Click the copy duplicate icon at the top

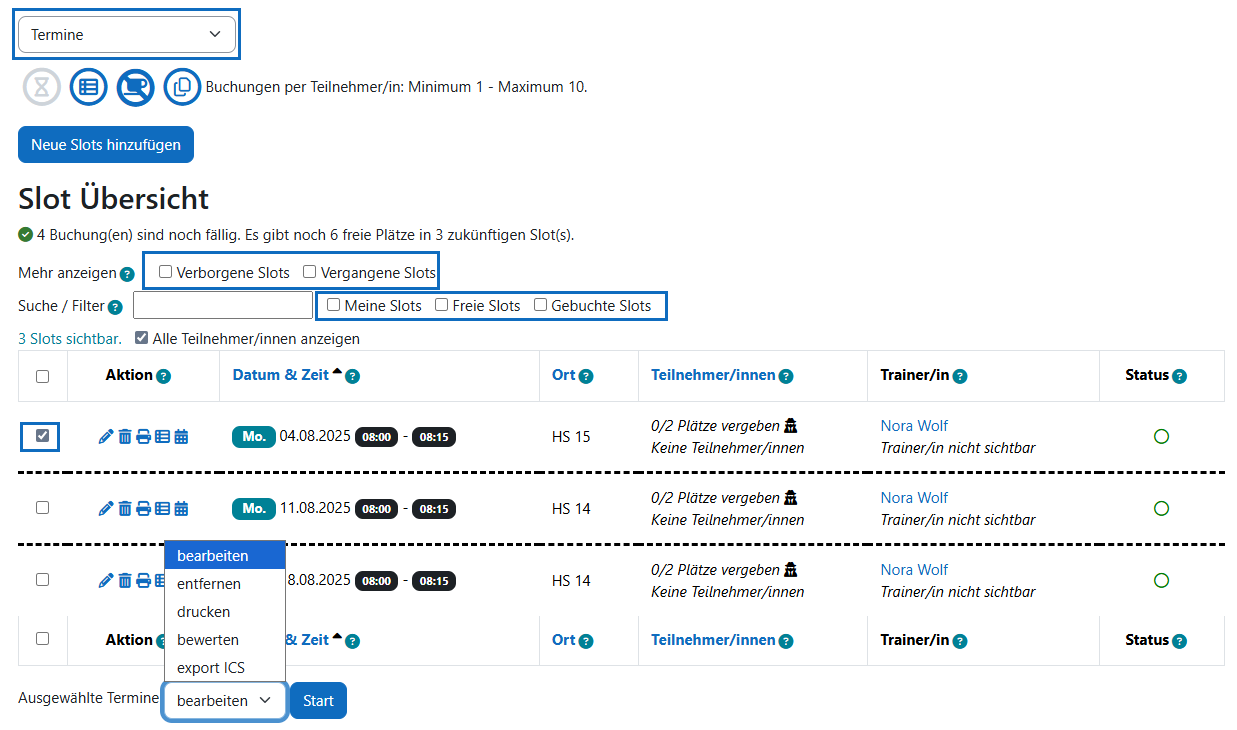pyautogui.click(x=182, y=87)
